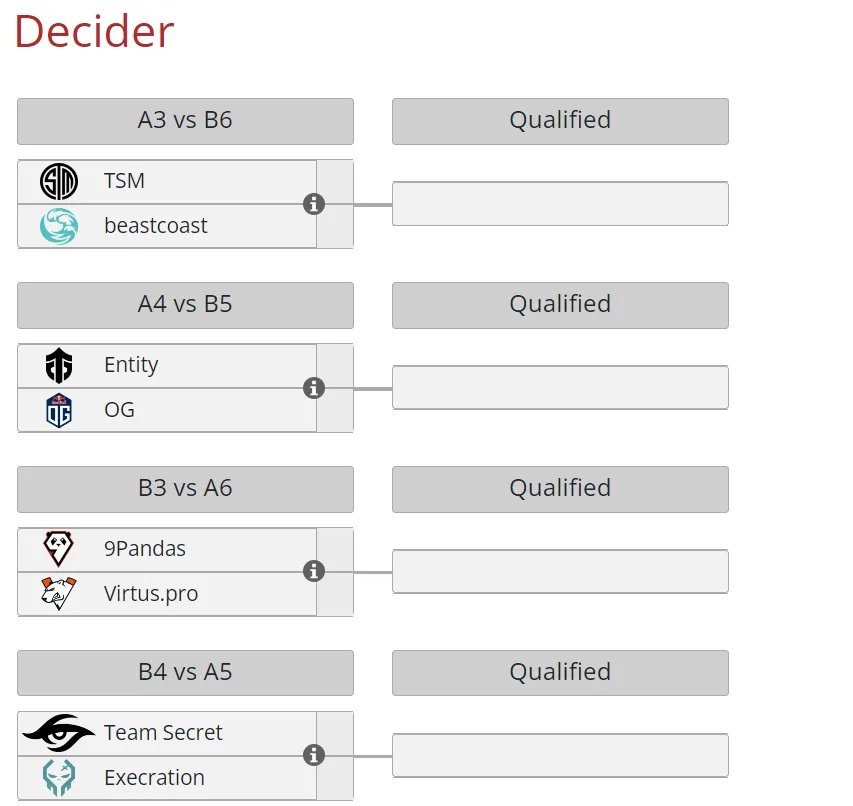Open match info for TSM vs beastcoast
The width and height of the screenshot is (853, 806).
[x=314, y=204]
